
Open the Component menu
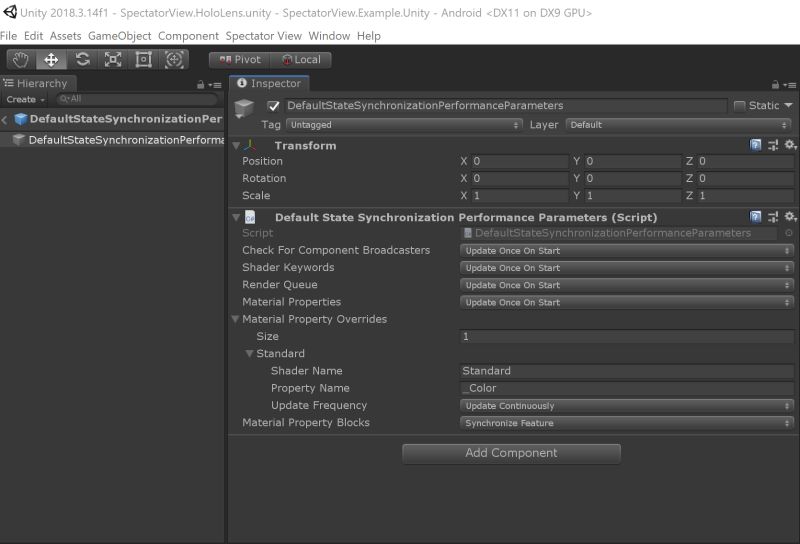point(188,36)
